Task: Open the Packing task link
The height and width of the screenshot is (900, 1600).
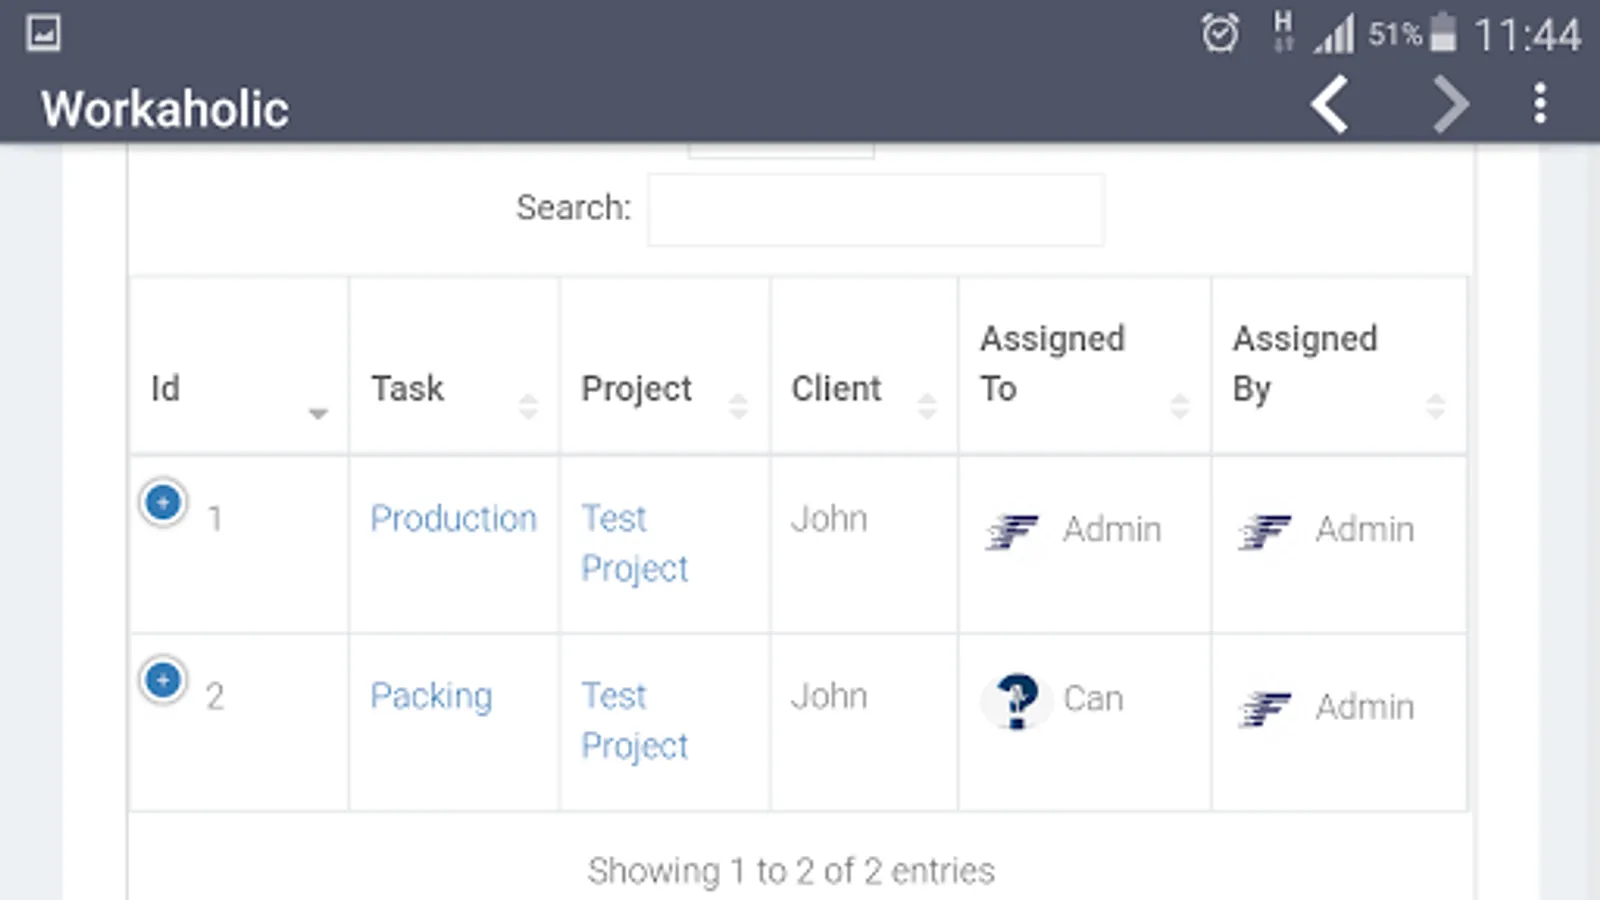Action: (431, 696)
